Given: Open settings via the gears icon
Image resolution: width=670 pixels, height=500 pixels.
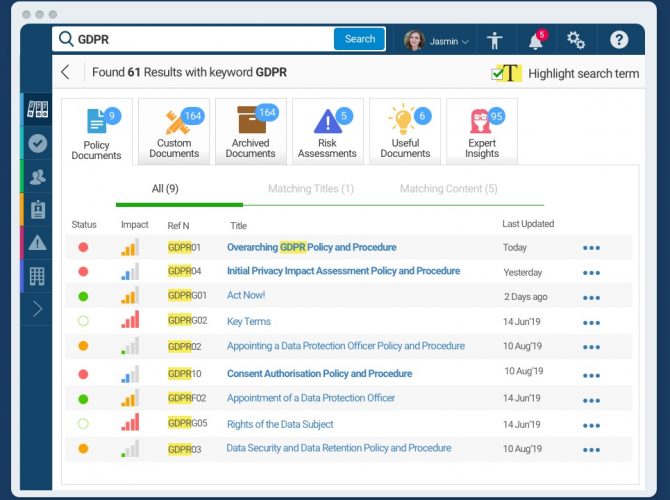Looking at the screenshot, I should tap(576, 40).
